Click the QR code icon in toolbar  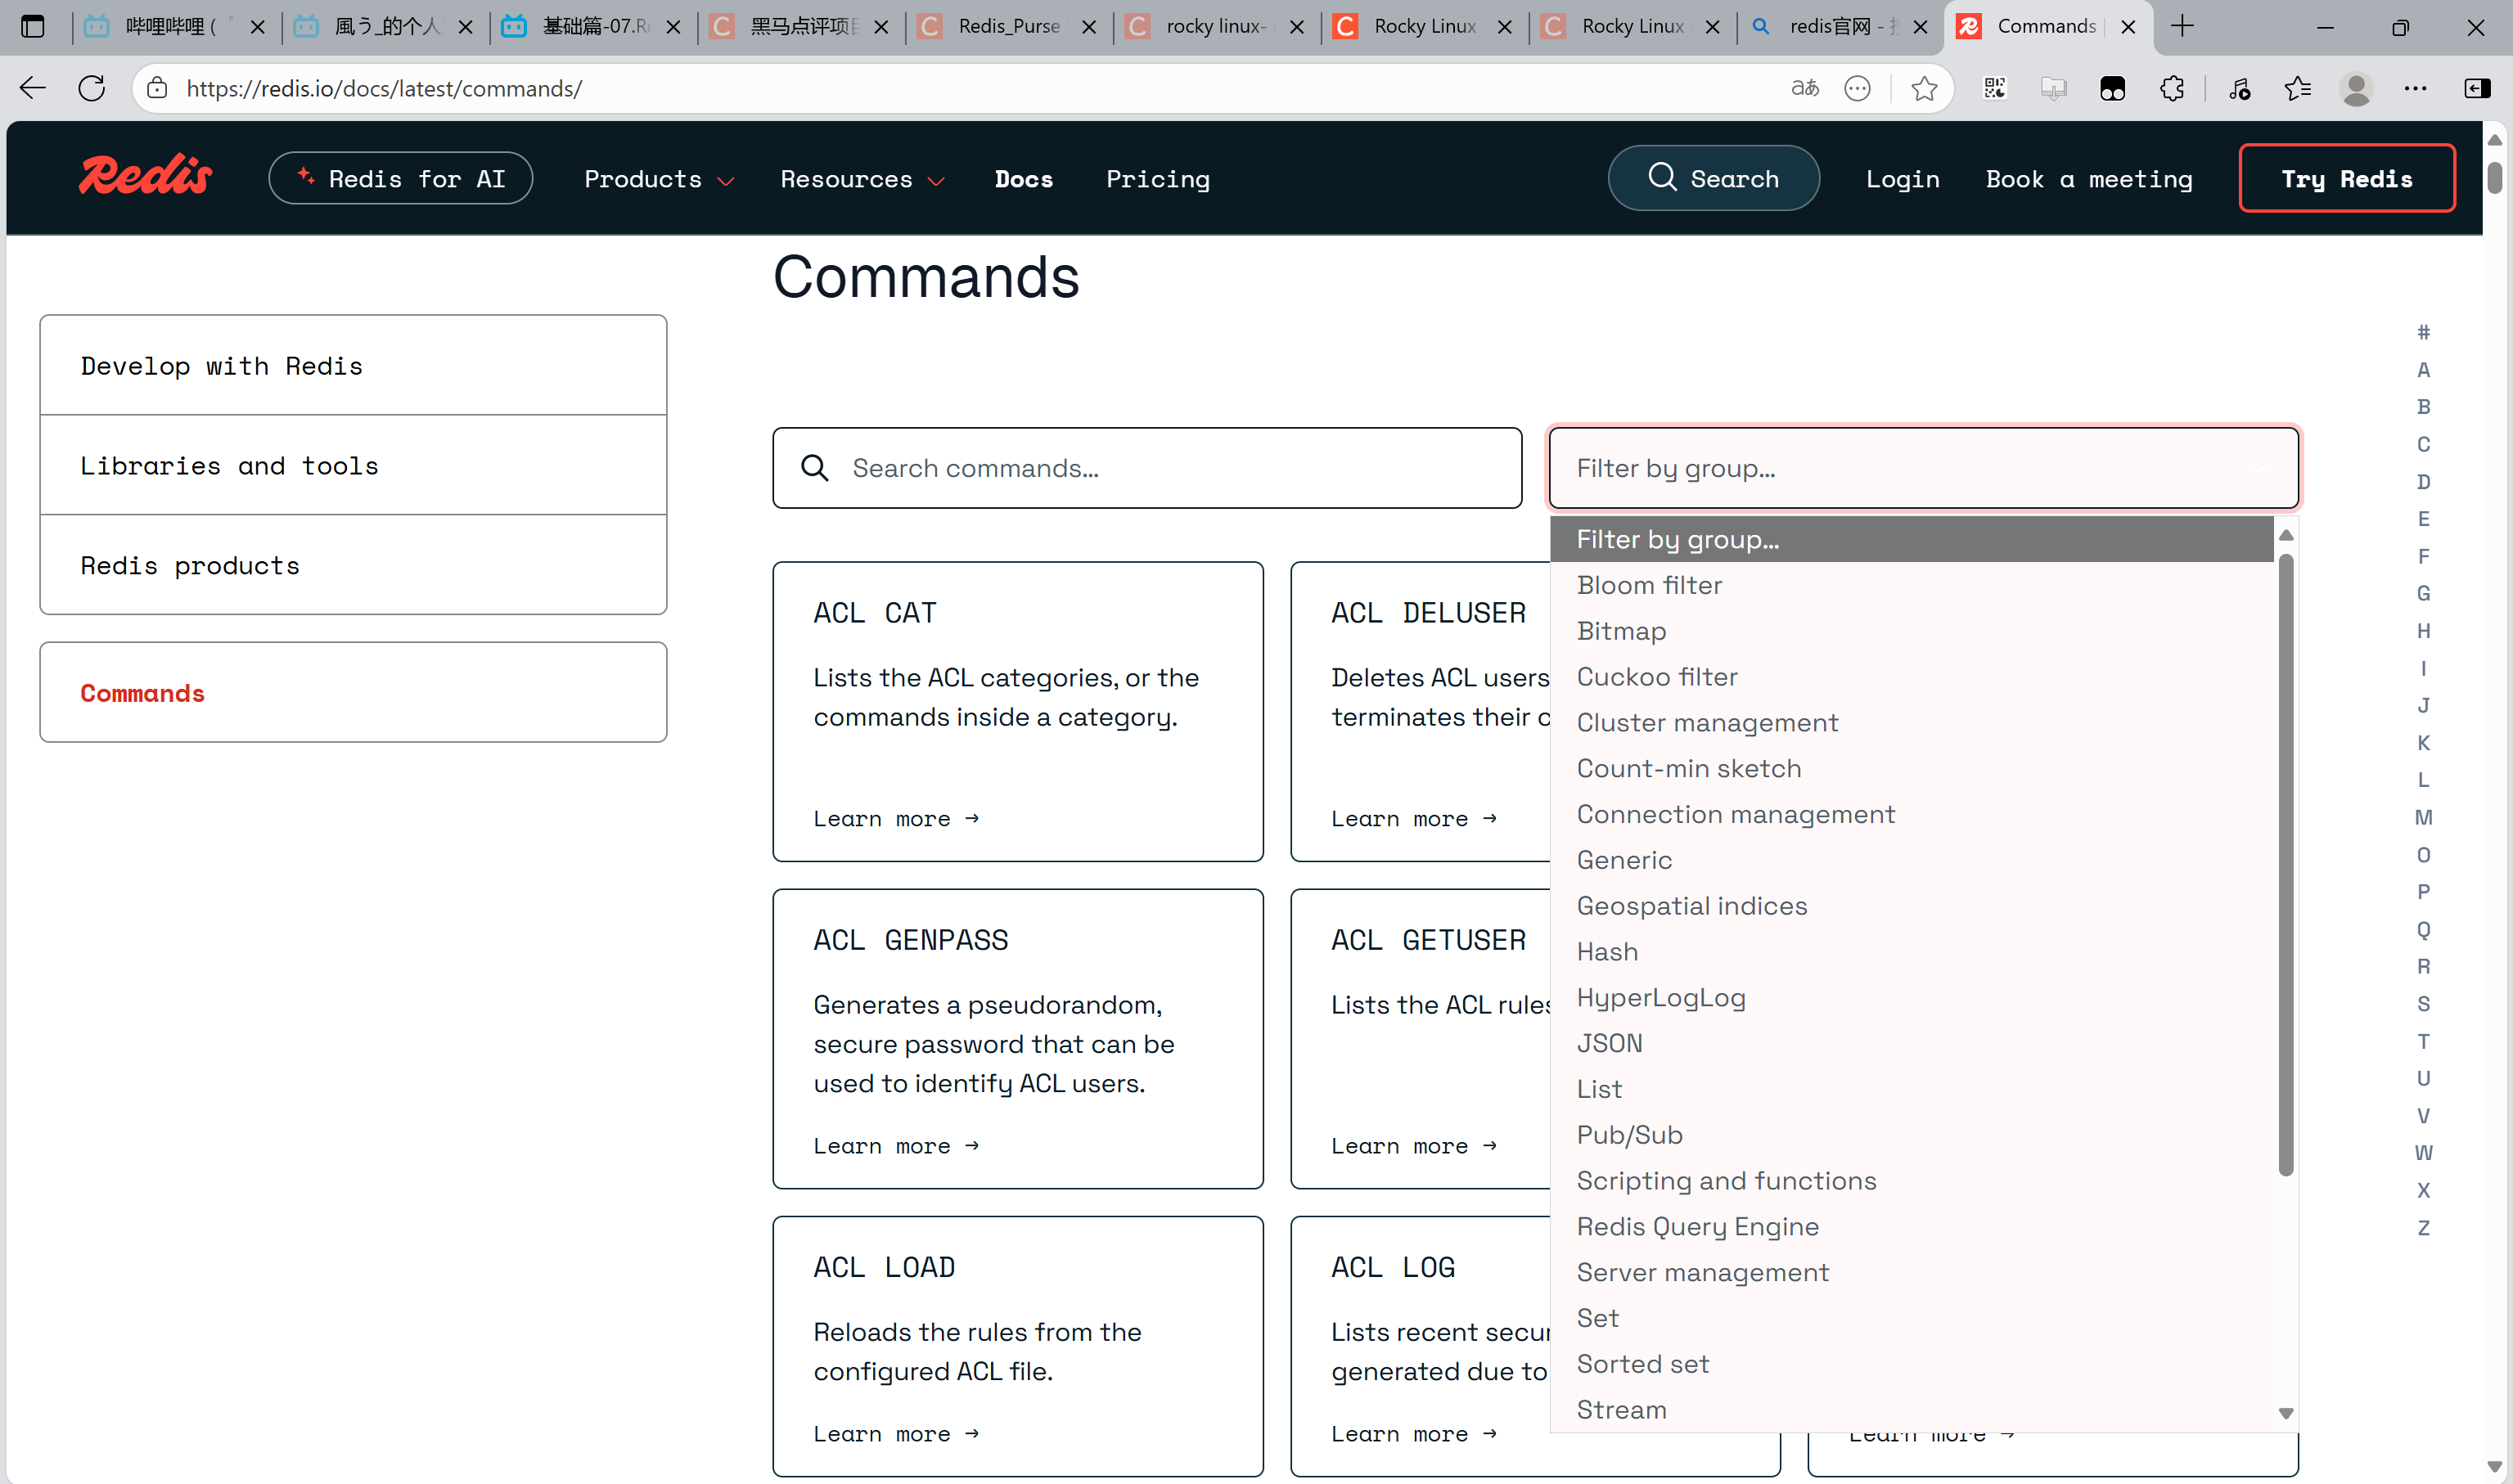1994,88
